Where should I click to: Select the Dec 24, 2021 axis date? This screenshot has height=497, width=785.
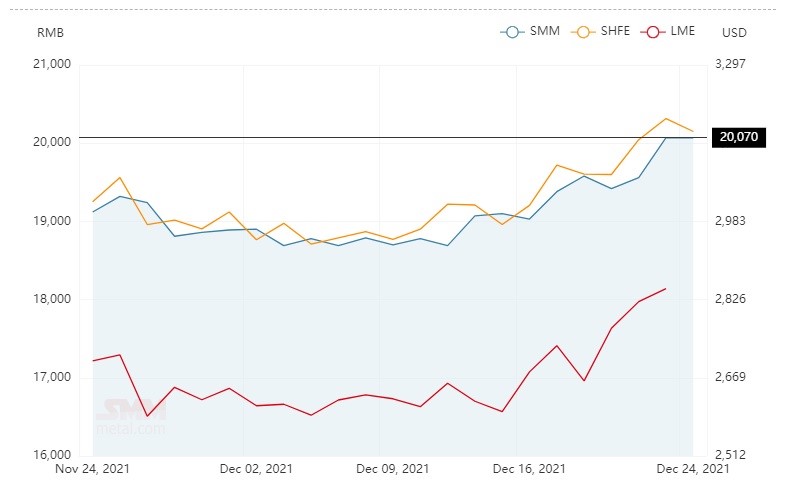point(693,469)
